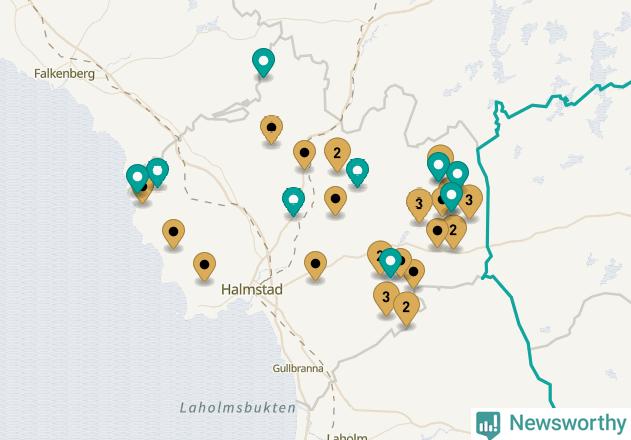Select the orange pin directly east of Halmstad

(x=315, y=266)
